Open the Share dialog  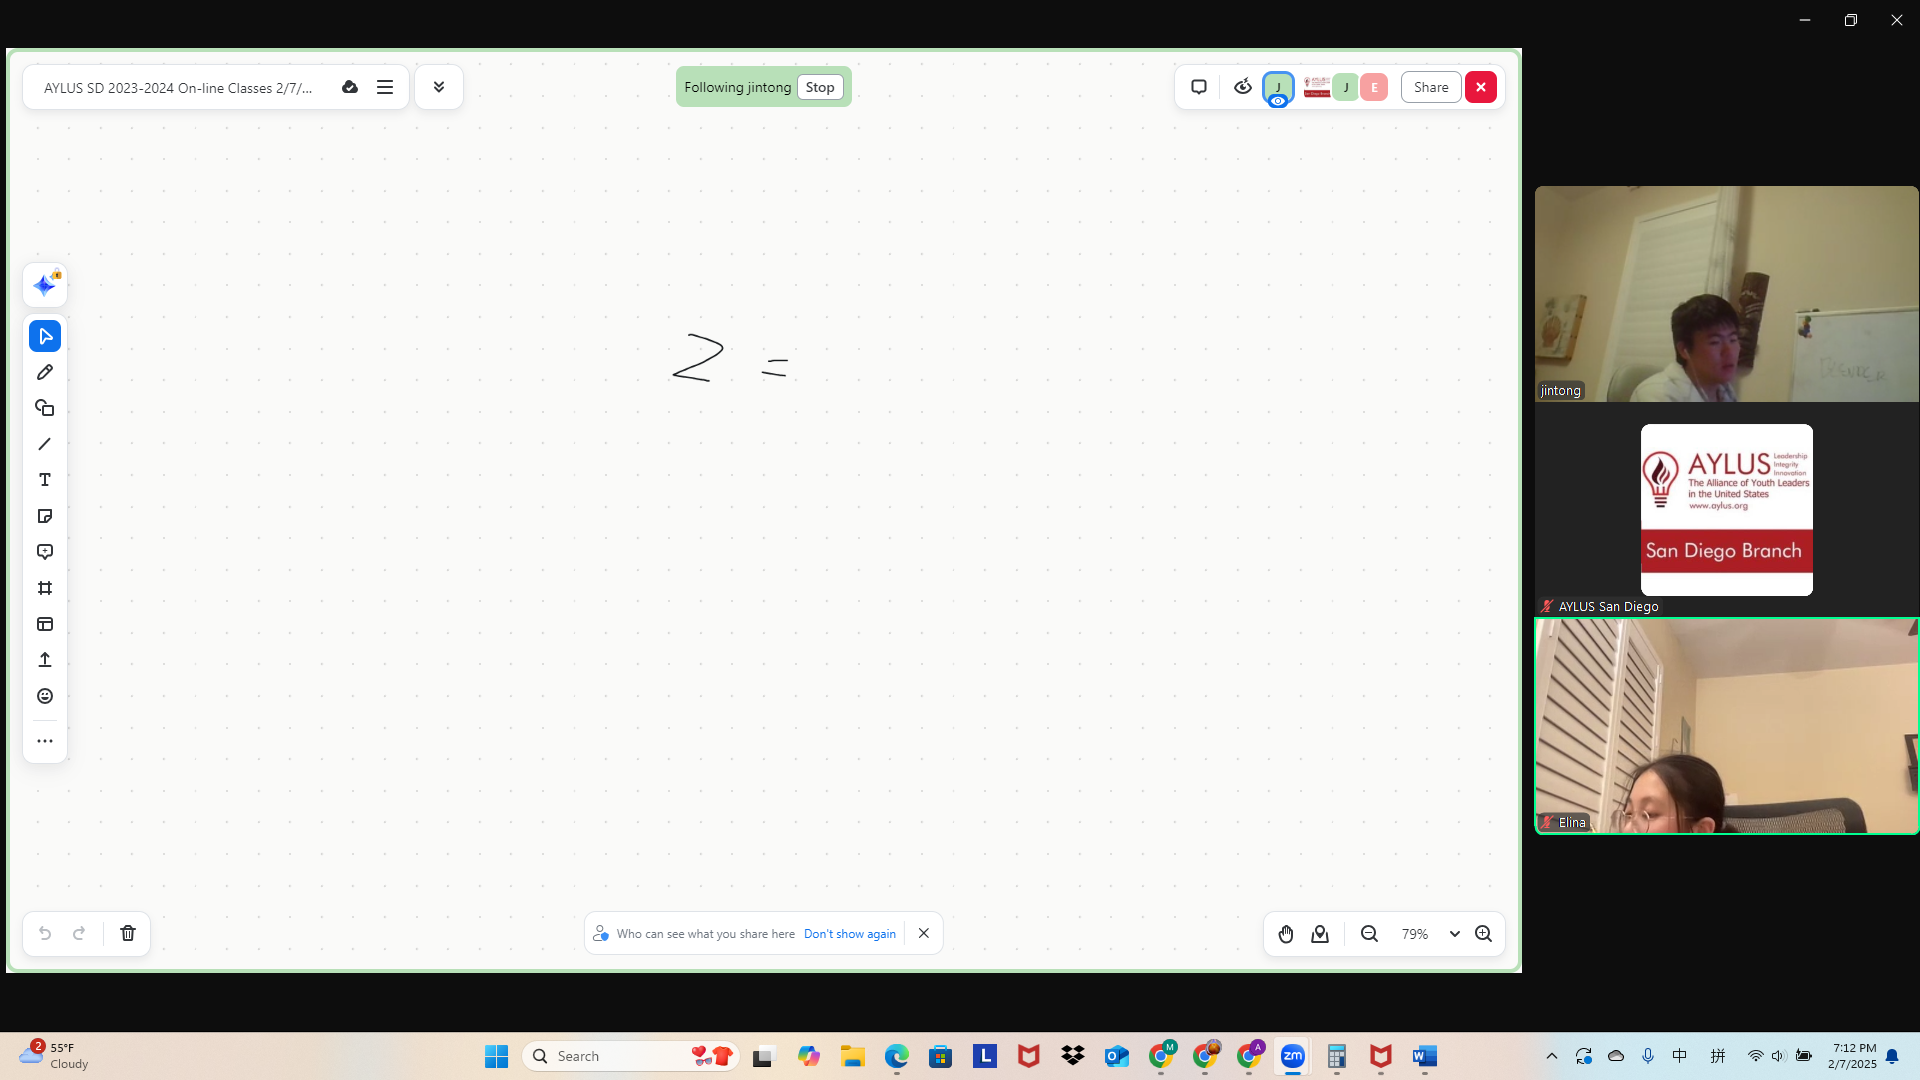1431,87
